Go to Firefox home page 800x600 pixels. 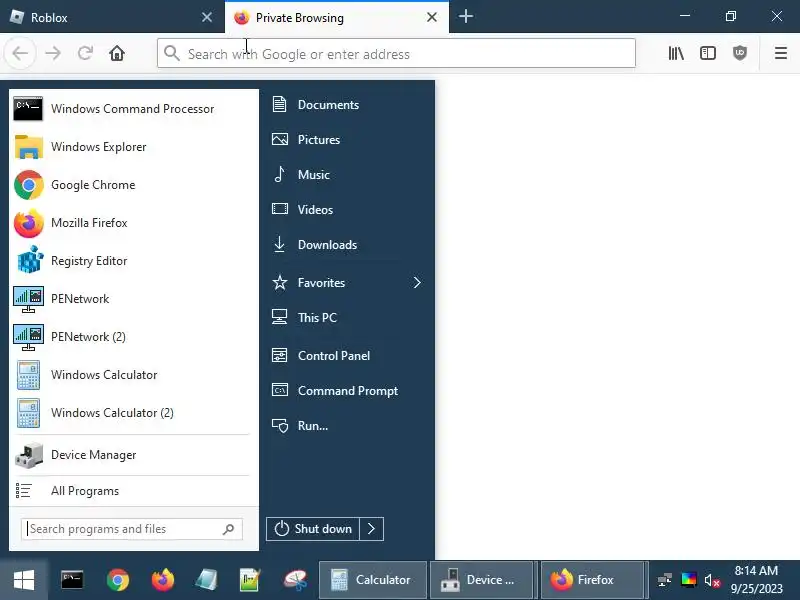(117, 53)
